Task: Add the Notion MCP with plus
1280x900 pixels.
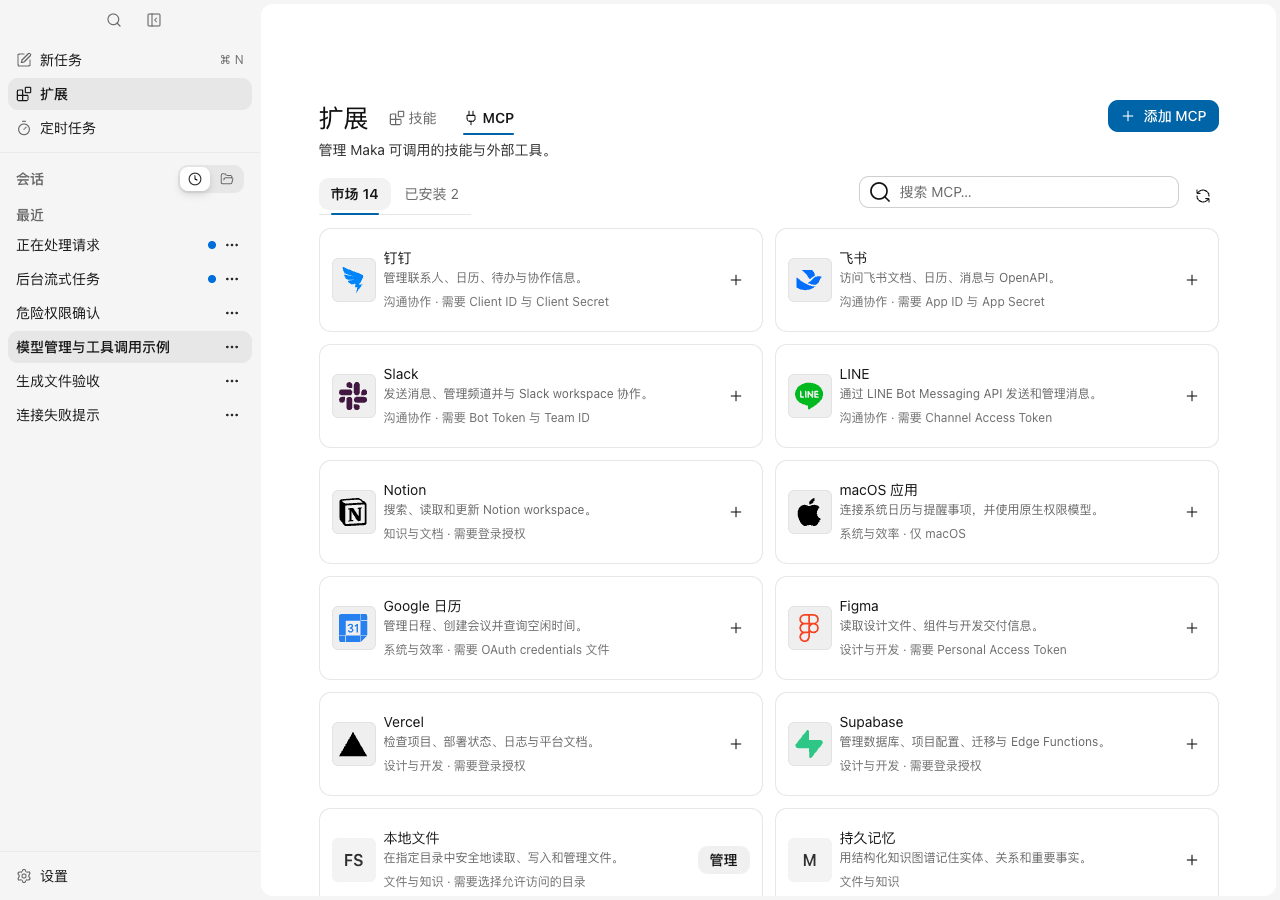Action: coord(736,512)
